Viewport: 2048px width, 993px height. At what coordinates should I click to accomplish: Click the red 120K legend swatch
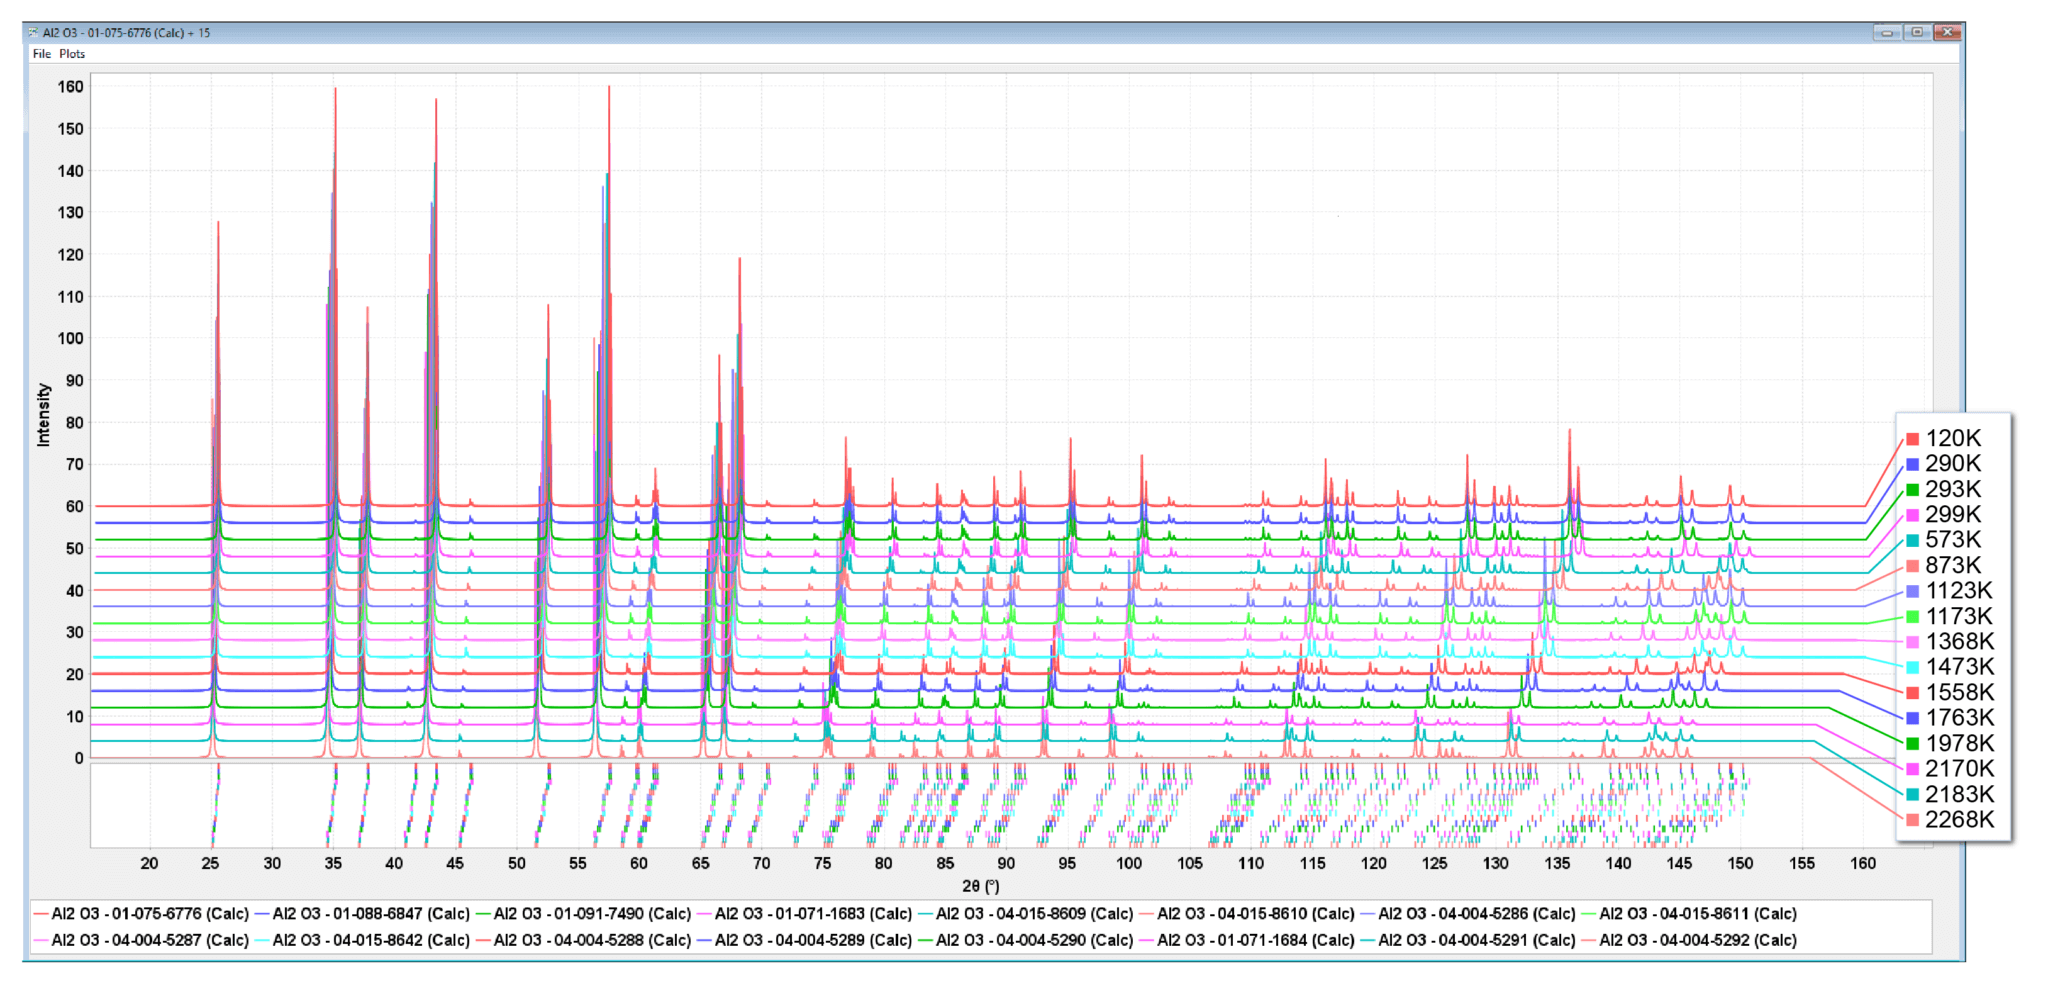[1912, 439]
